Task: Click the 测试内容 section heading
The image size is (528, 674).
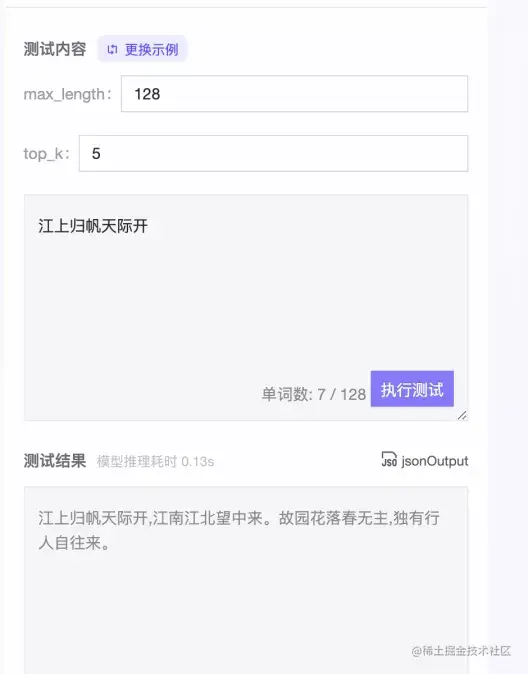Action: [55, 49]
